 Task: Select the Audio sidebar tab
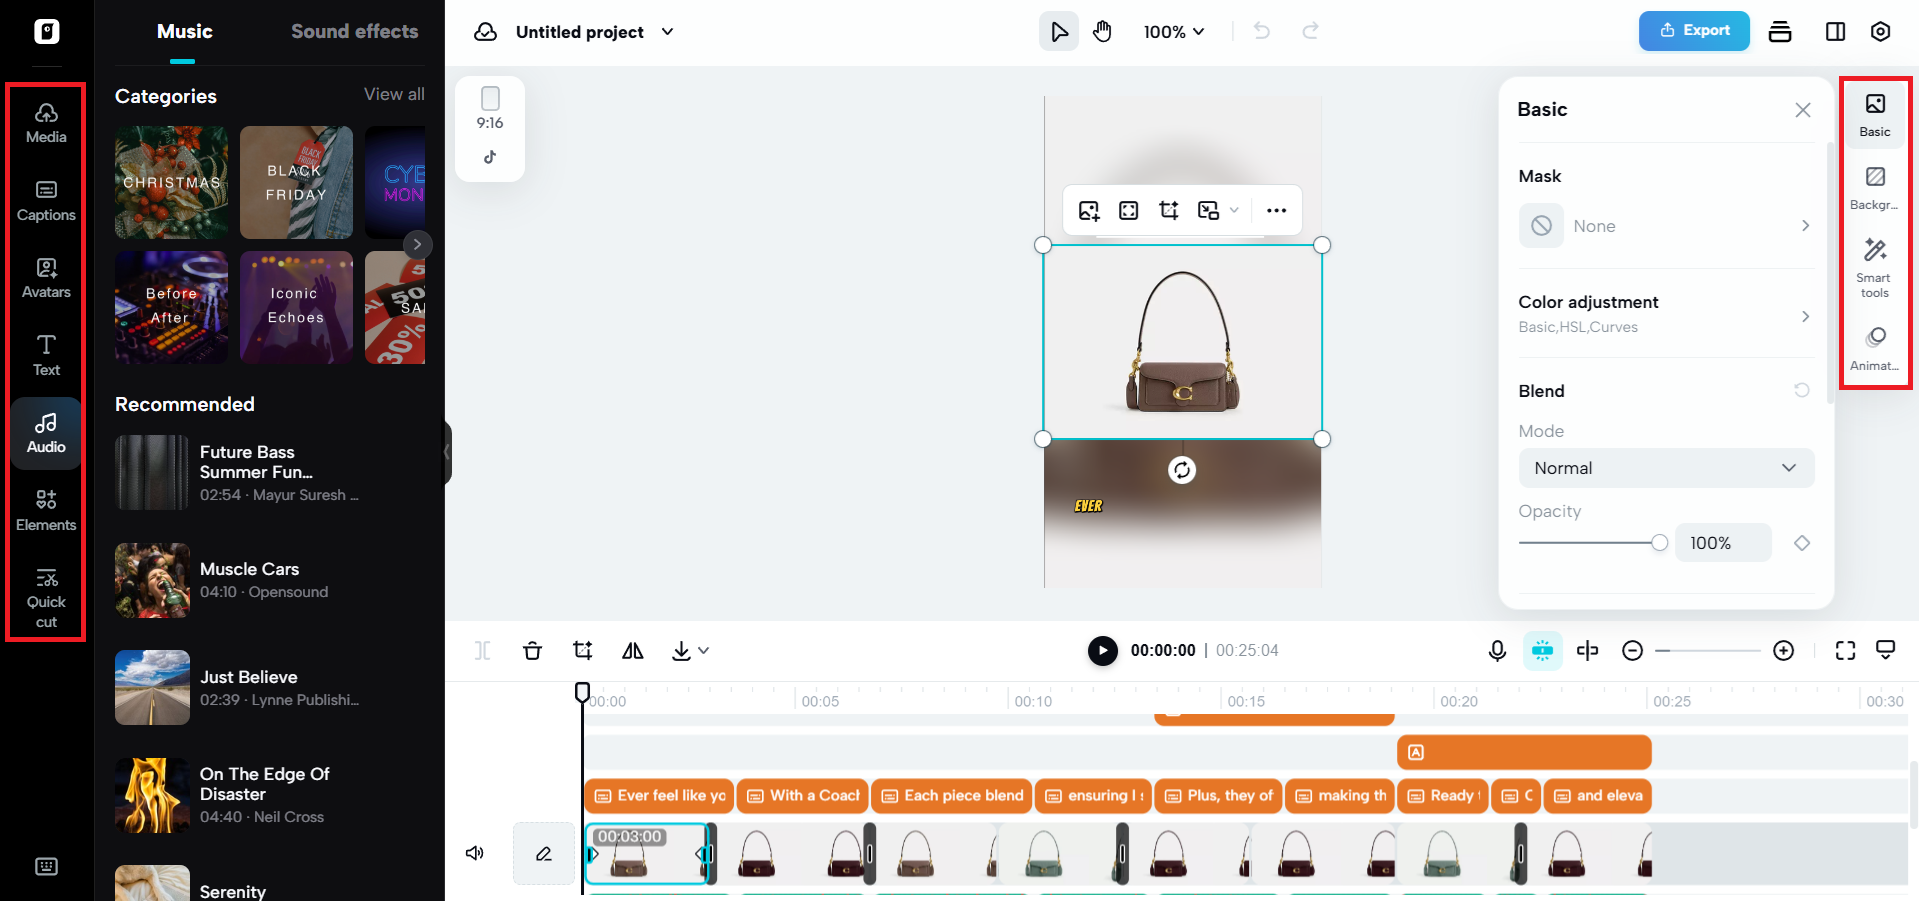tap(46, 433)
